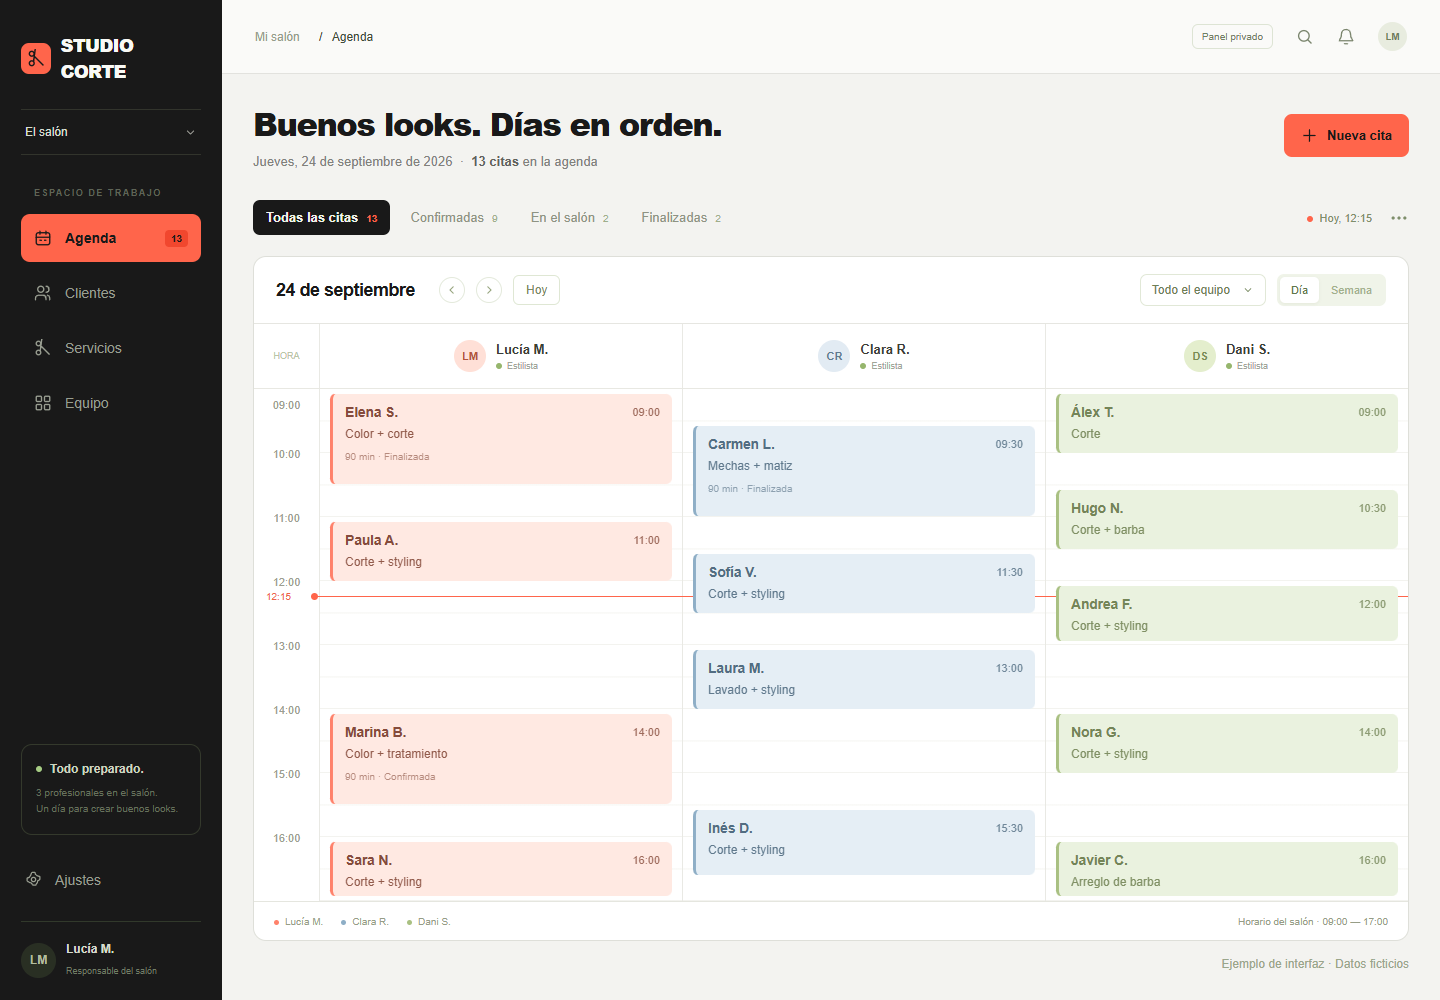
Task: Open Ajustes in the sidebar
Action: pos(111,880)
